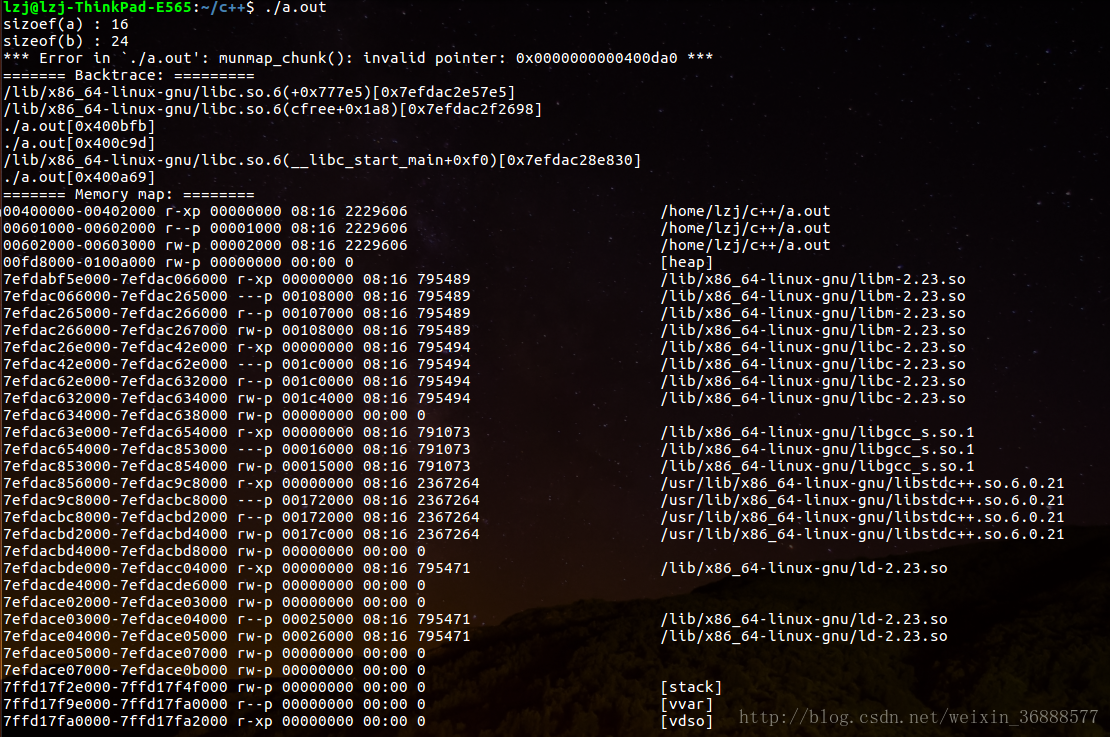The image size is (1110, 737).
Task: Click the 7efdac62e000-7efdac632000 mapping range
Action: coord(115,382)
